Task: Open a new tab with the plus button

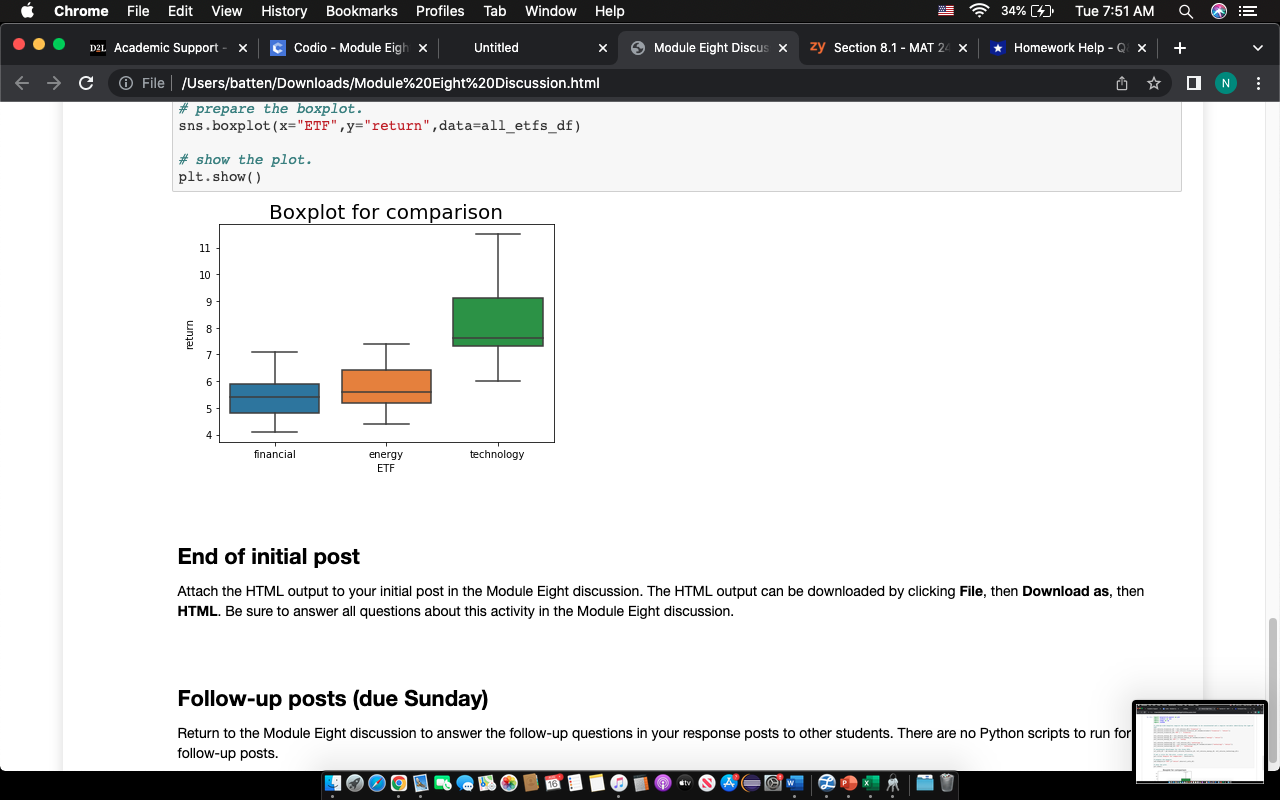Action: tap(1180, 47)
